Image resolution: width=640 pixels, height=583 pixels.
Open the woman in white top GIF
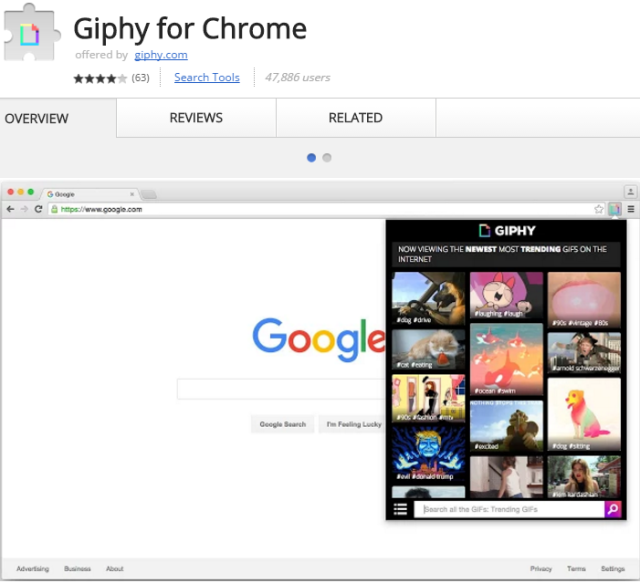(x=506, y=478)
